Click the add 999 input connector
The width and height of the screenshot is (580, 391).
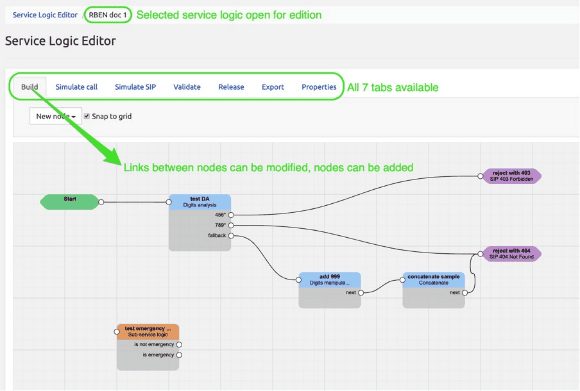pos(299,280)
